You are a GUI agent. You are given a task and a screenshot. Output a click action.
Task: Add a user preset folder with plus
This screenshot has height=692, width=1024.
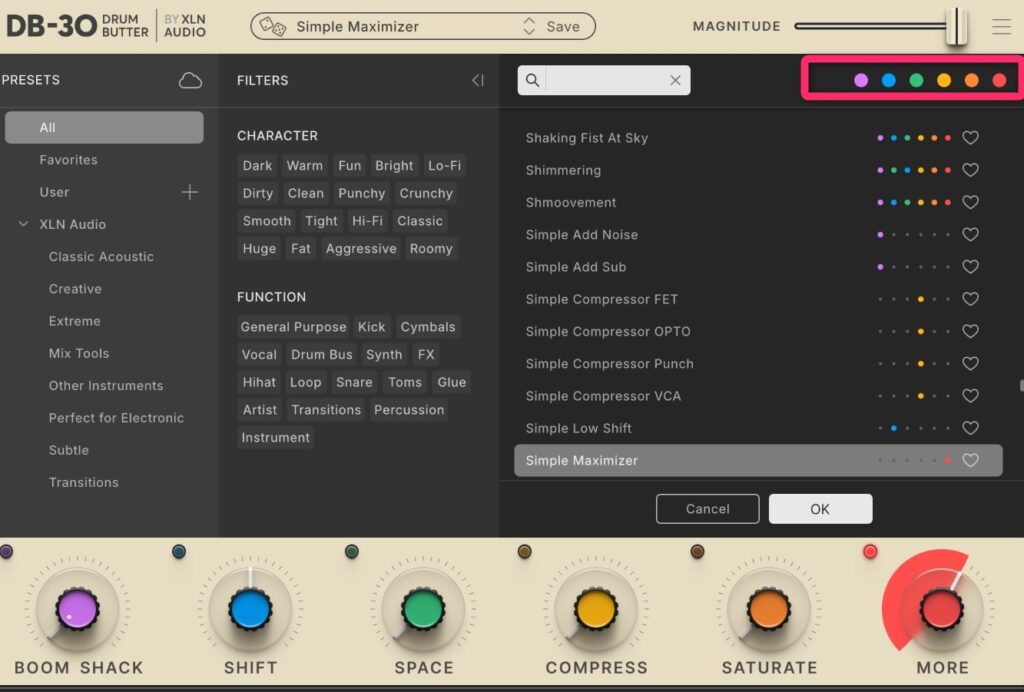(190, 192)
